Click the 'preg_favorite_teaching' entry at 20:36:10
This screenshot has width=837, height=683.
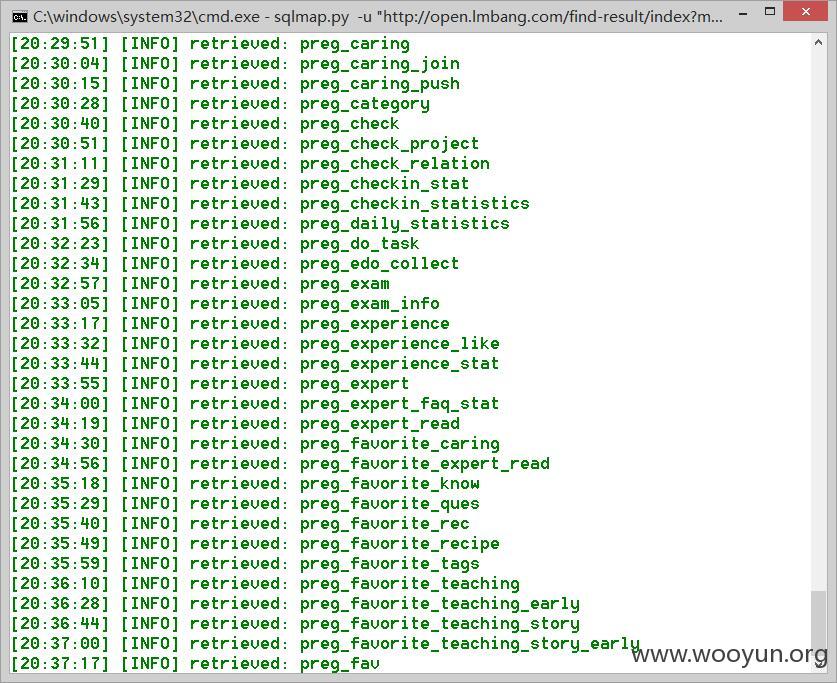click(409, 584)
